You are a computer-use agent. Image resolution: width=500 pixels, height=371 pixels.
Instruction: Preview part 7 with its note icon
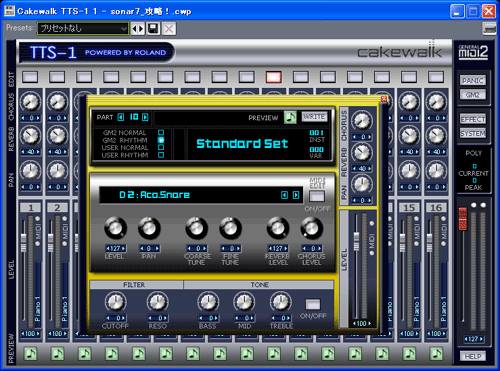coord(193,354)
